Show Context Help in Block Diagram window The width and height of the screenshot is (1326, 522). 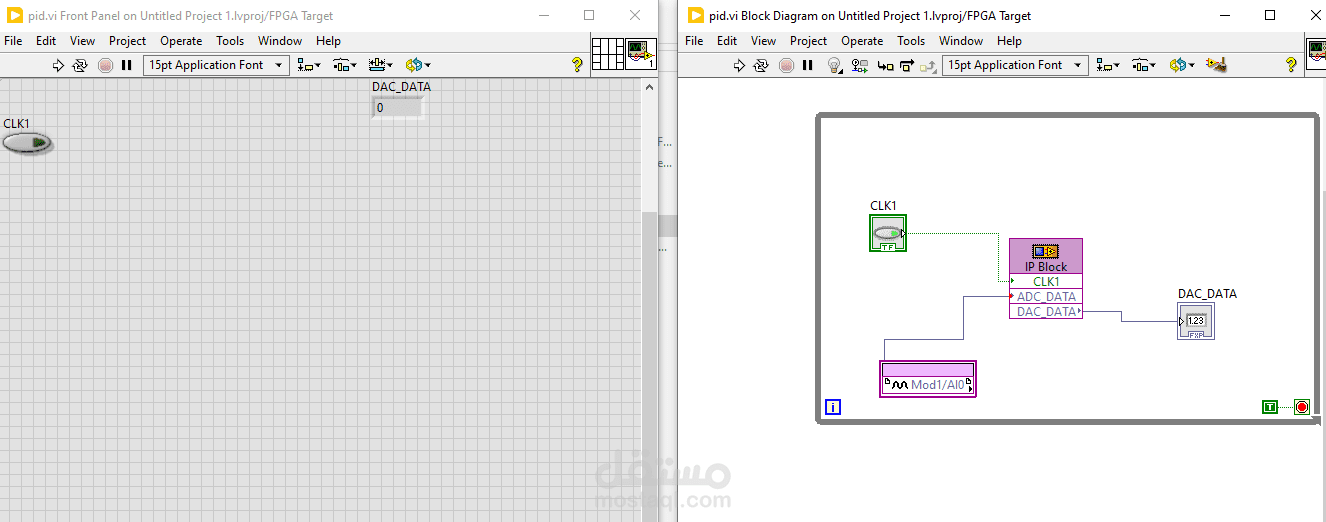coord(1292,65)
